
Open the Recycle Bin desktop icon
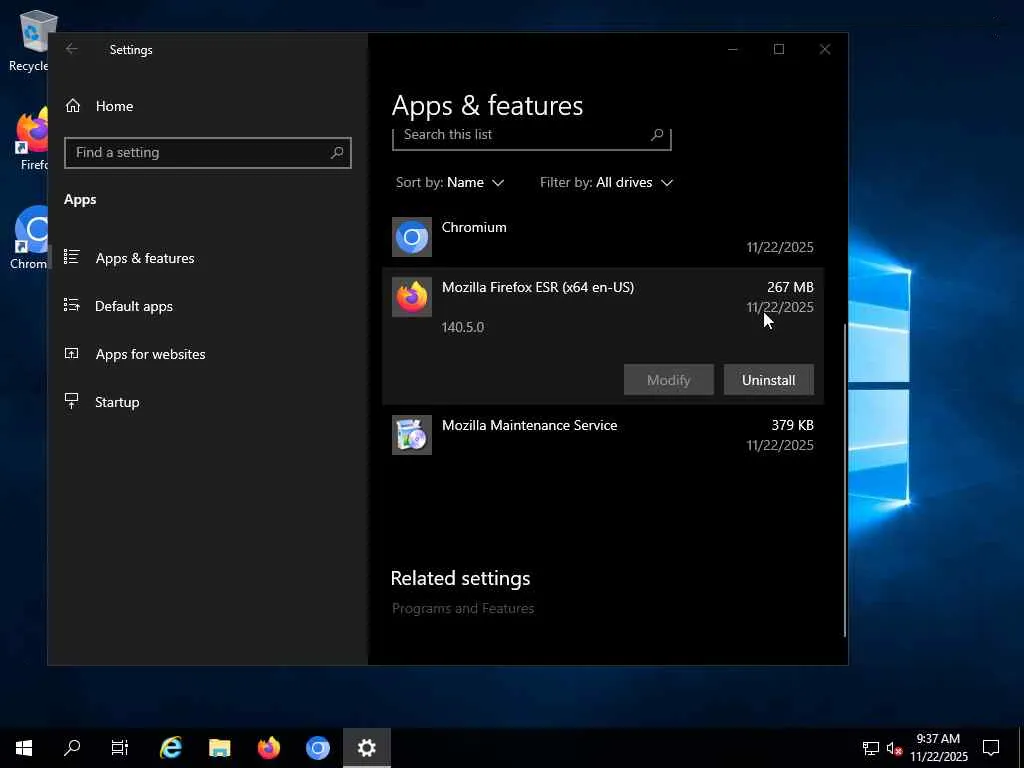[x=29, y=40]
